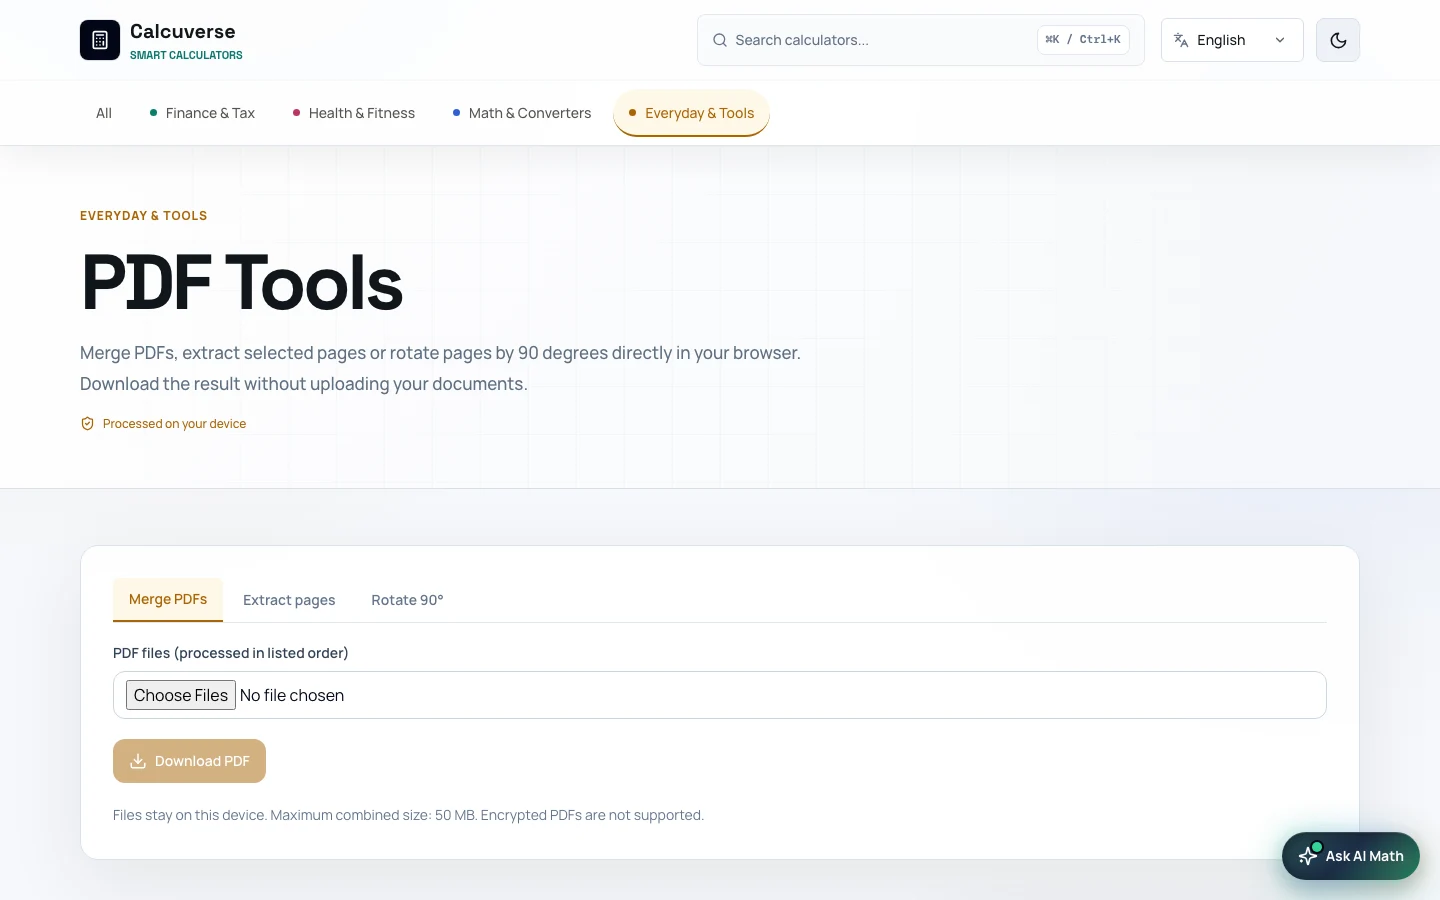This screenshot has width=1440, height=900.
Task: Click the EVERYDAY & TOOLS breadcrumb label
Action: point(144,216)
